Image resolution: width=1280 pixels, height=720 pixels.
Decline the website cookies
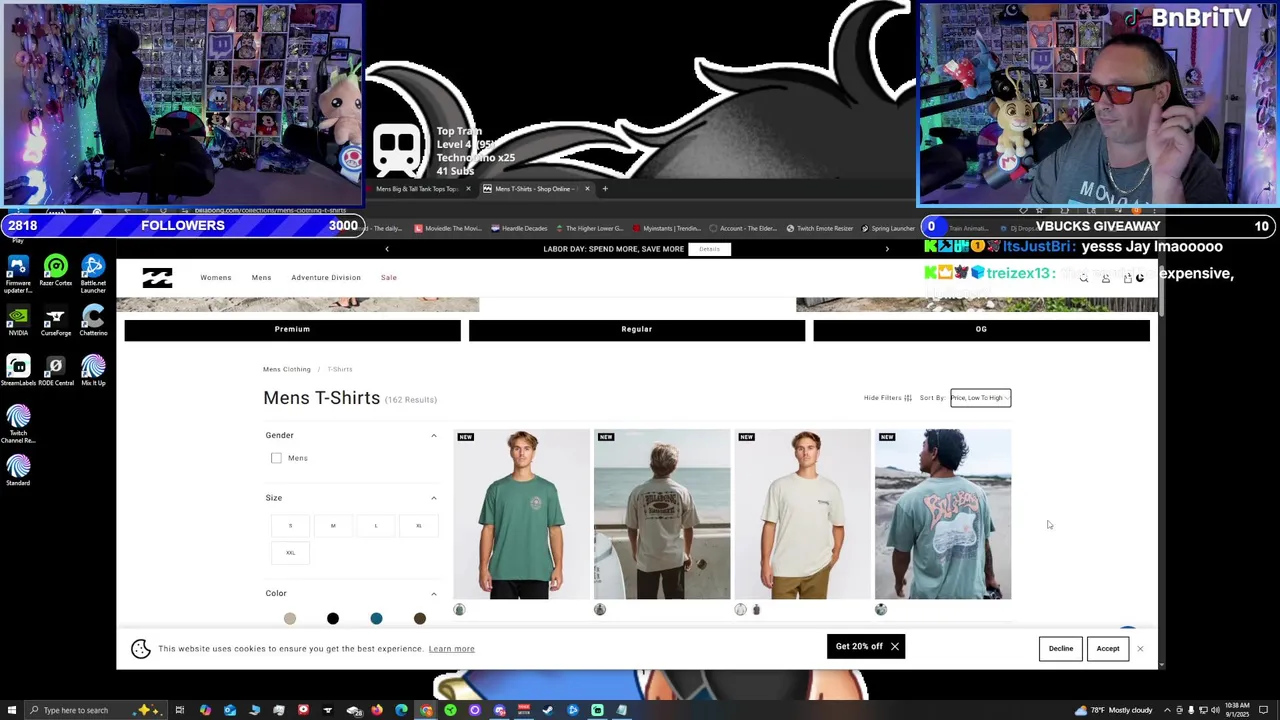point(1060,648)
